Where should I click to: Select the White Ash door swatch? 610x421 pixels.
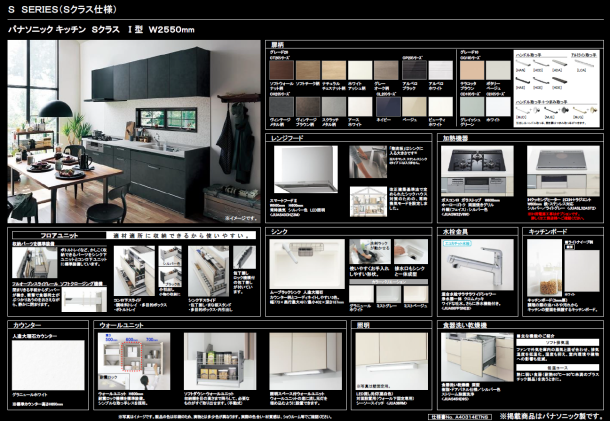360,70
